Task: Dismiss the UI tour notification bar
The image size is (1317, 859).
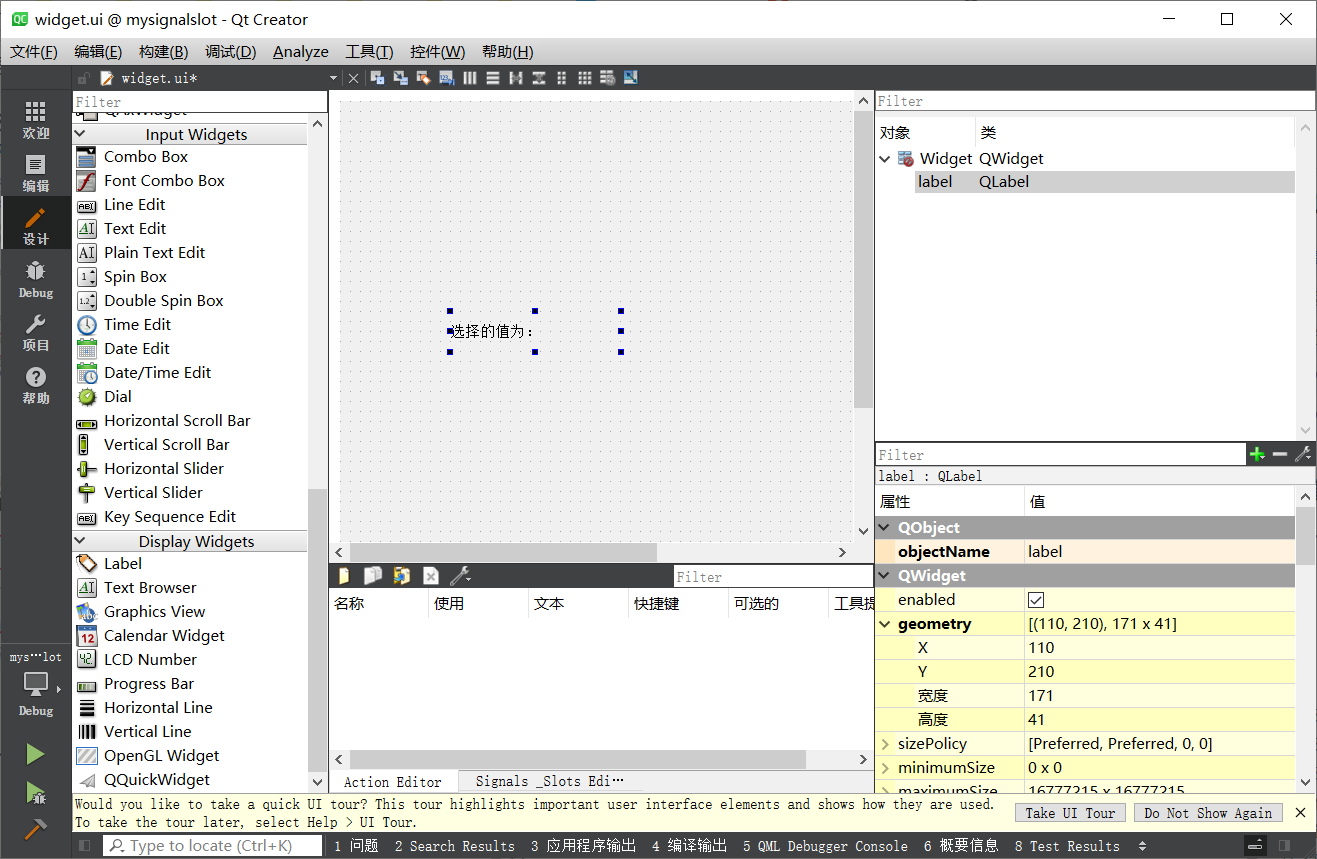Action: pos(1300,813)
